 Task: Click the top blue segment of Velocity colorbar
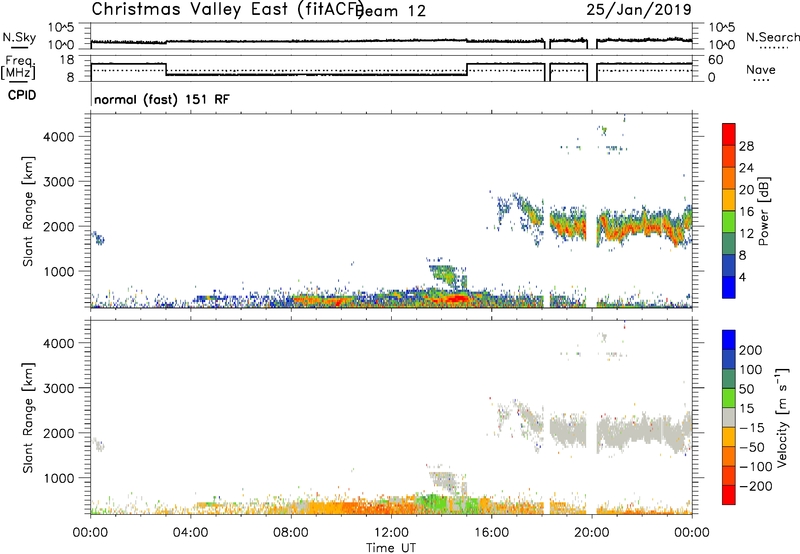[x=729, y=340]
